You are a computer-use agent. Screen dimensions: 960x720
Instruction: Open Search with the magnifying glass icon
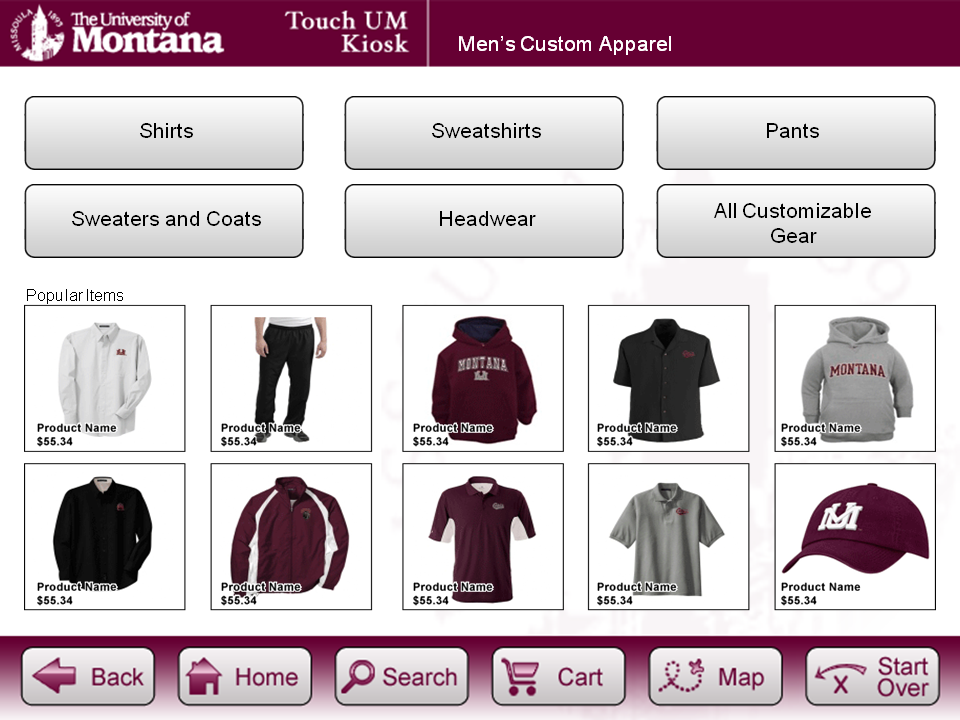click(358, 676)
